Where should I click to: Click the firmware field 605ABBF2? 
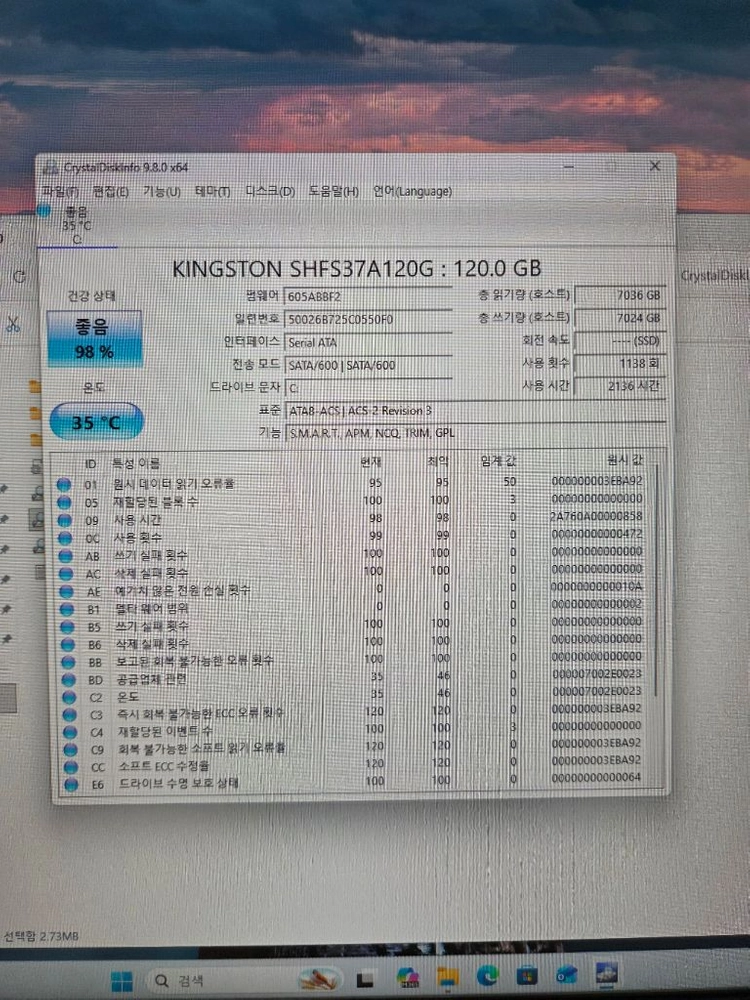pyautogui.click(x=368, y=297)
